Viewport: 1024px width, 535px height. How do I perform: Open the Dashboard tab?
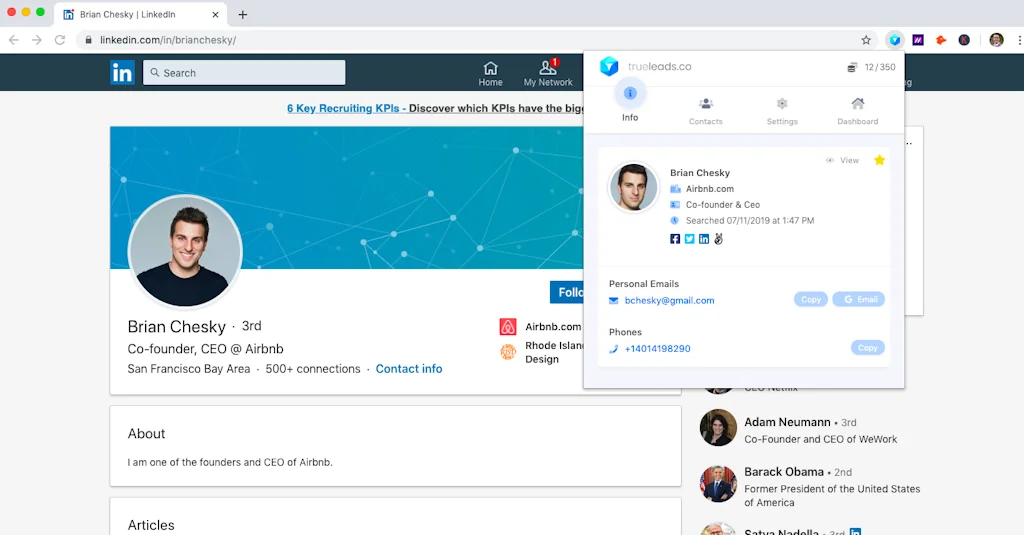click(857, 111)
